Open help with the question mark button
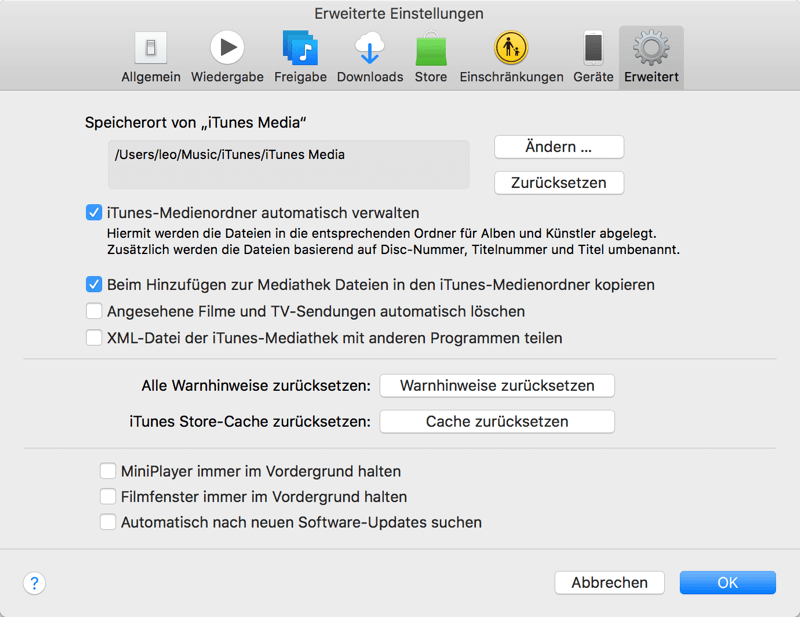 point(34,583)
